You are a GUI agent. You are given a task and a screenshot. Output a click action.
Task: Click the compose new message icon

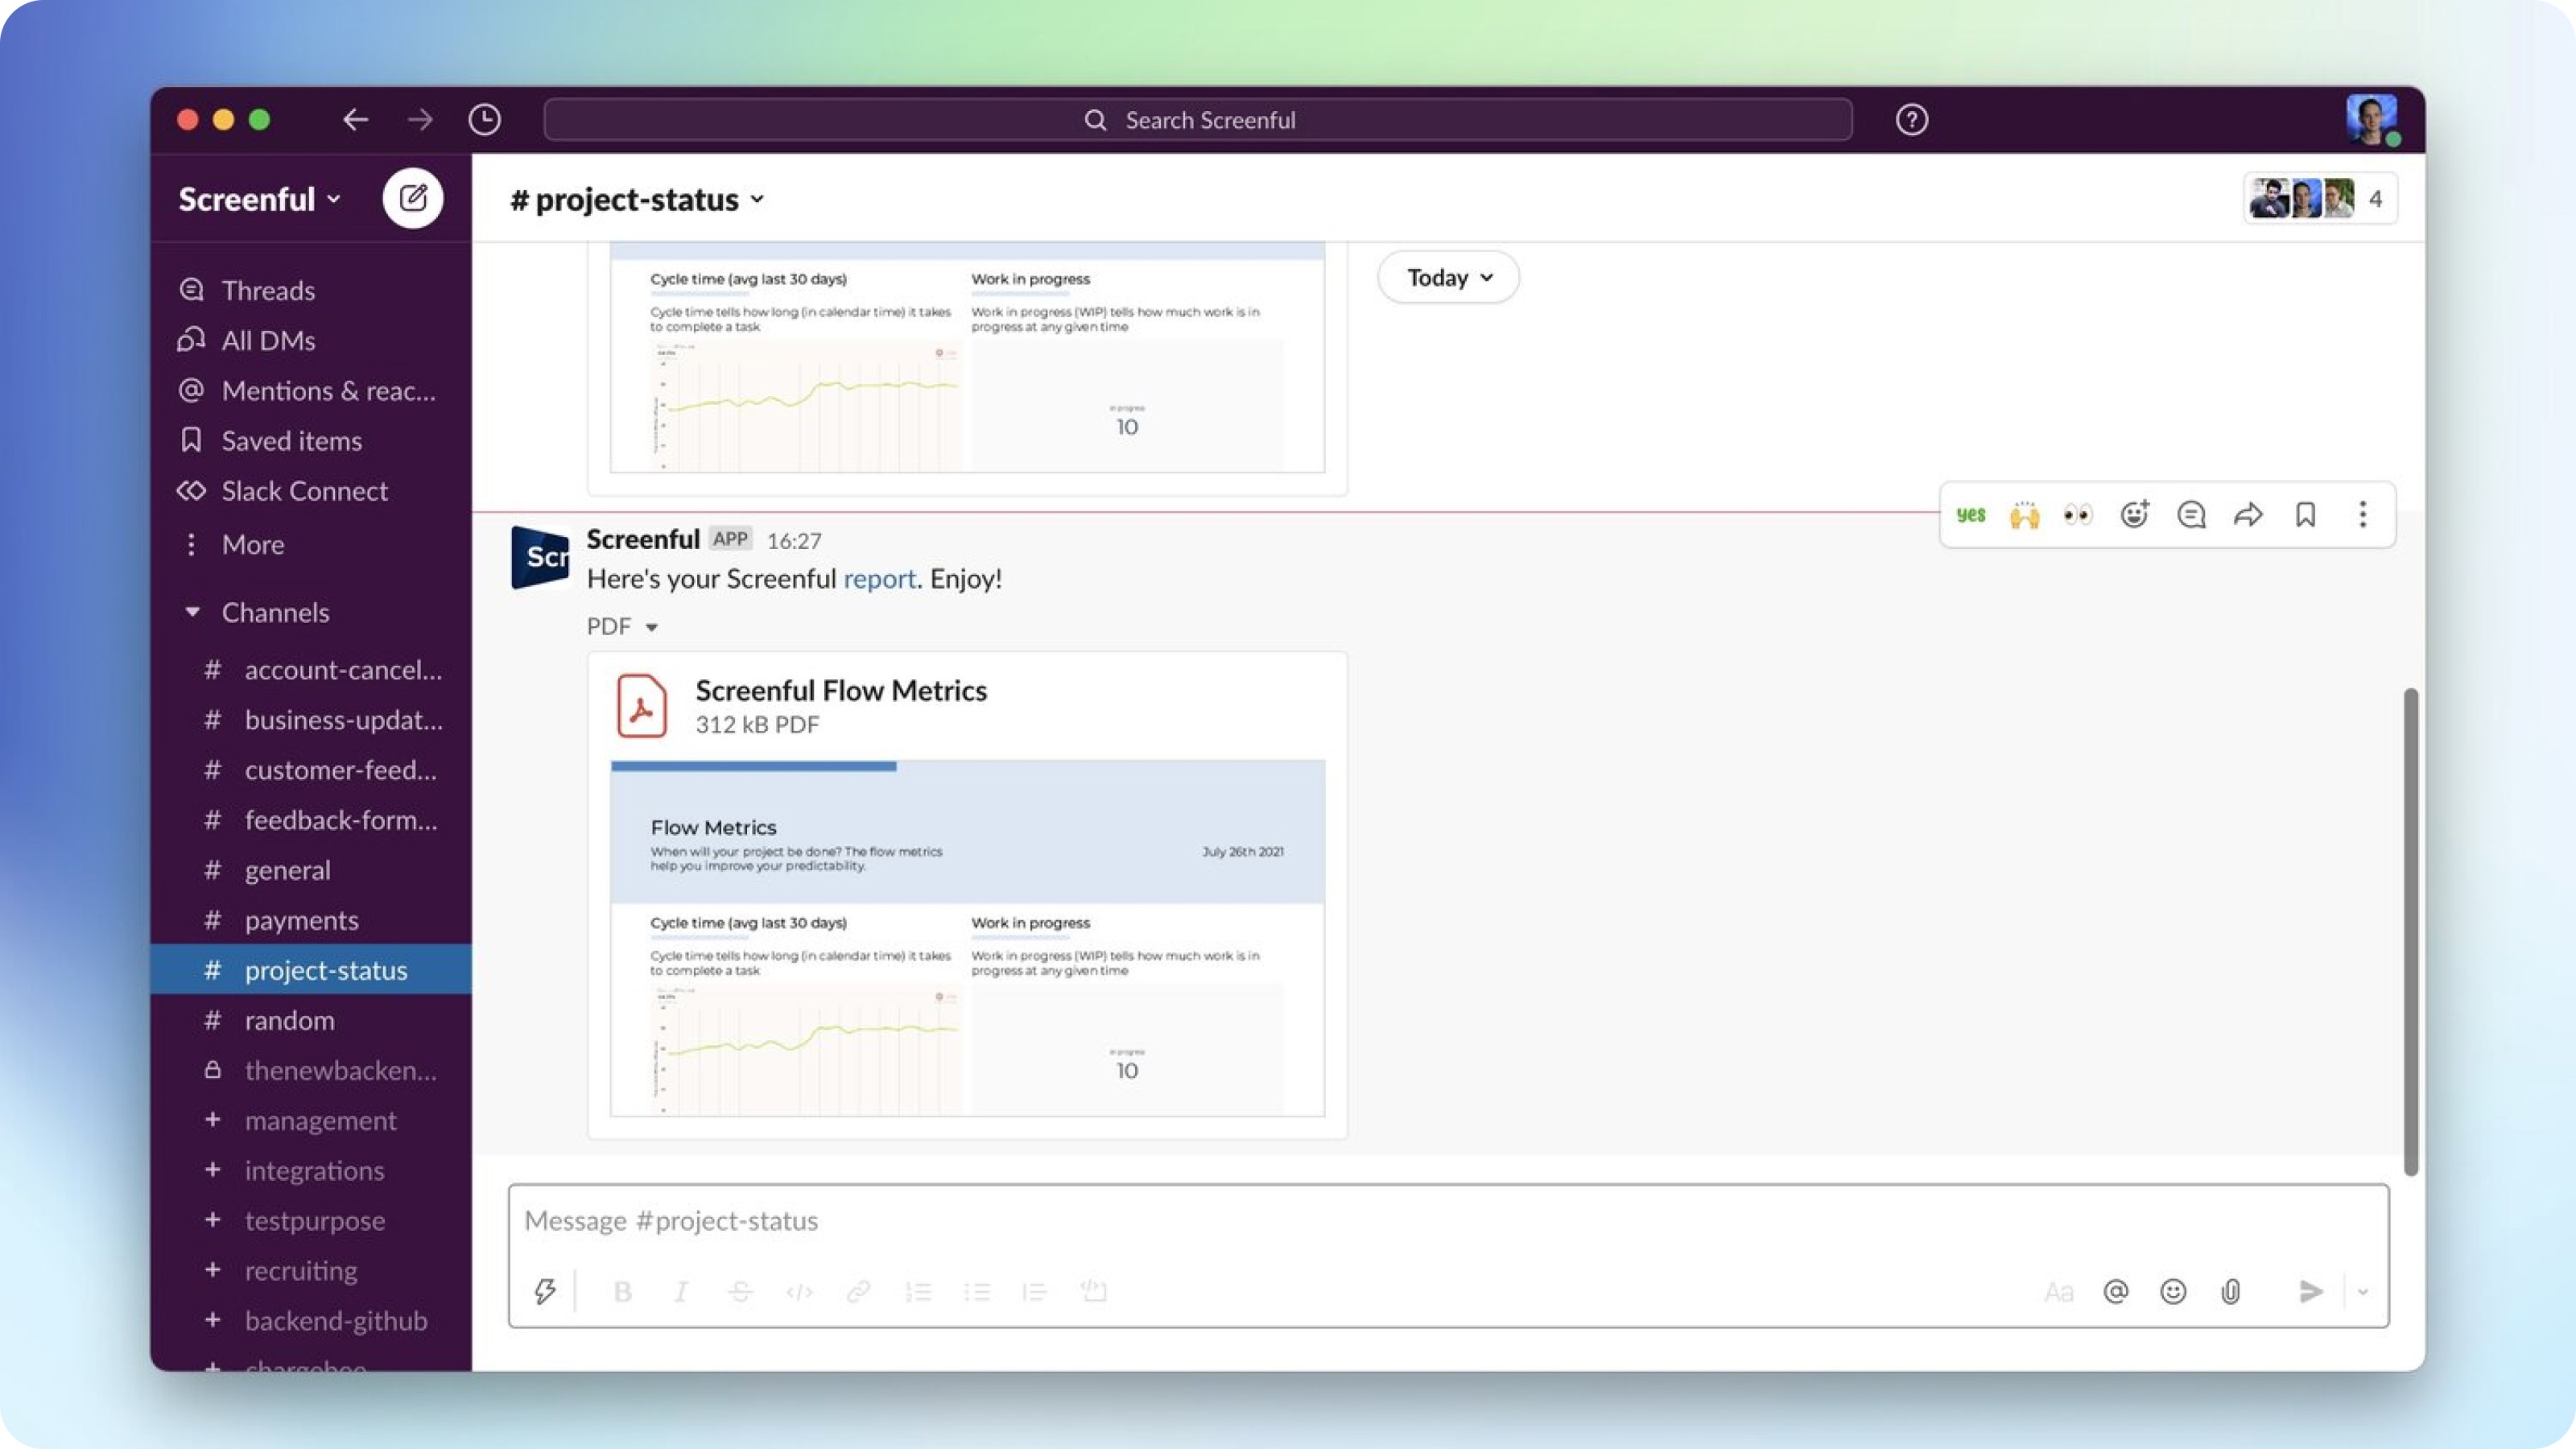click(x=413, y=198)
